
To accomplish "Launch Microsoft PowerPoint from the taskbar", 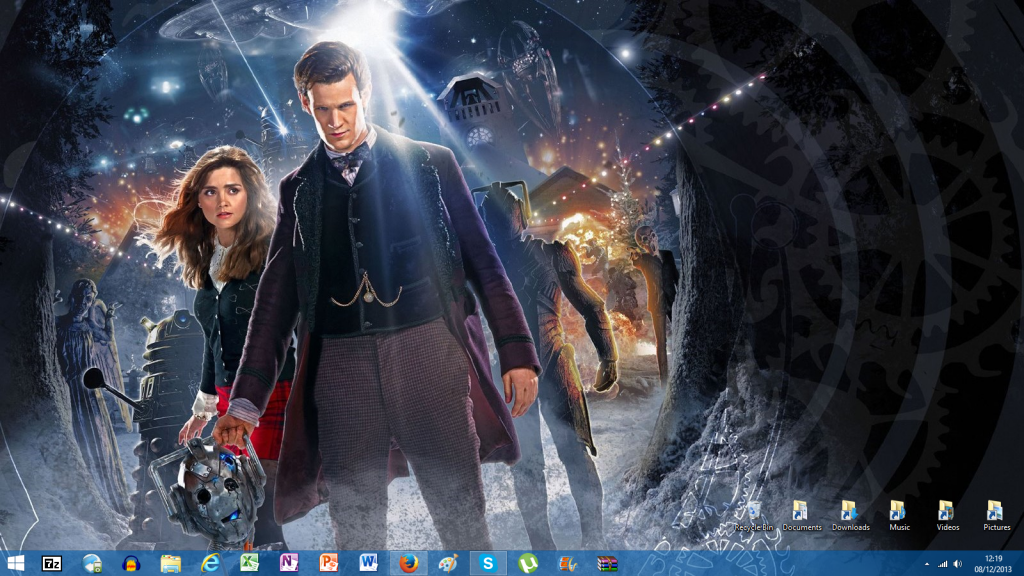I will (328, 563).
